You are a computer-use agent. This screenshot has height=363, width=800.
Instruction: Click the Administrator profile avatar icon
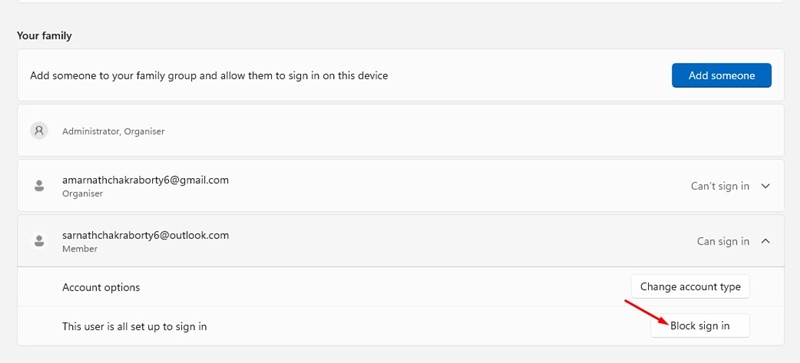click(39, 131)
